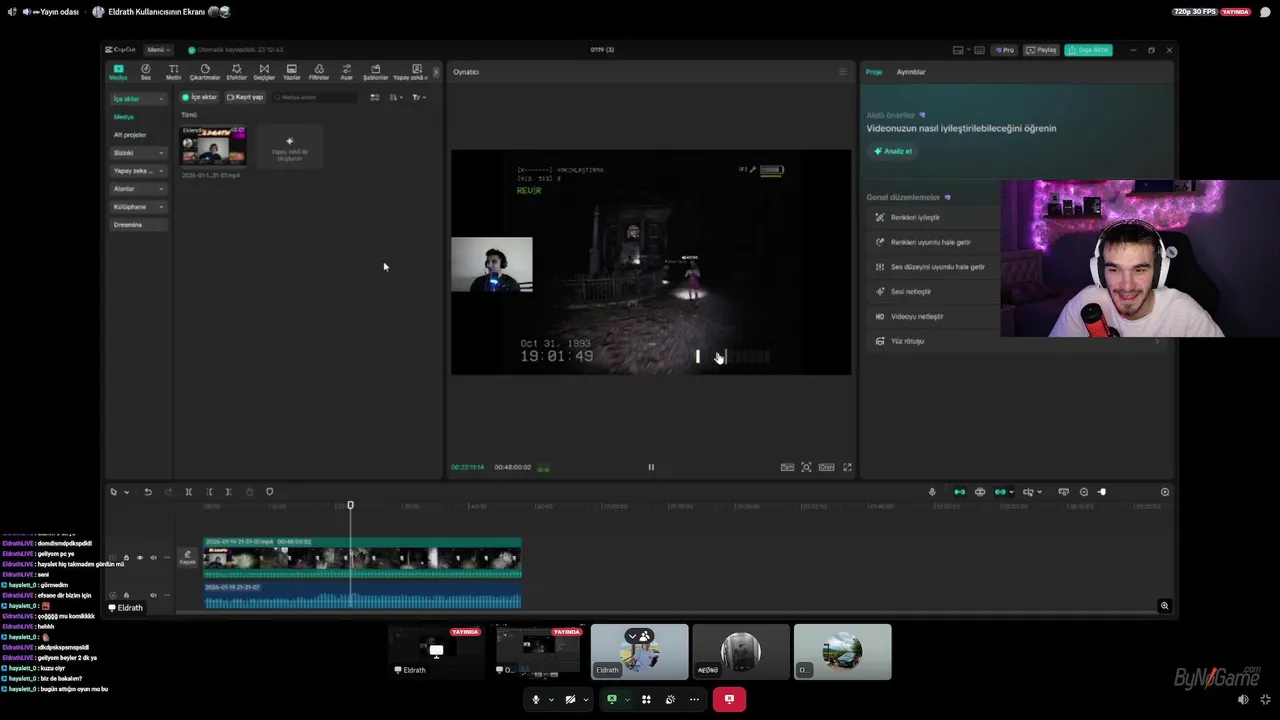Image resolution: width=1280 pixels, height=720 pixels.
Task: Split clip at playhead icon
Action: point(188,492)
